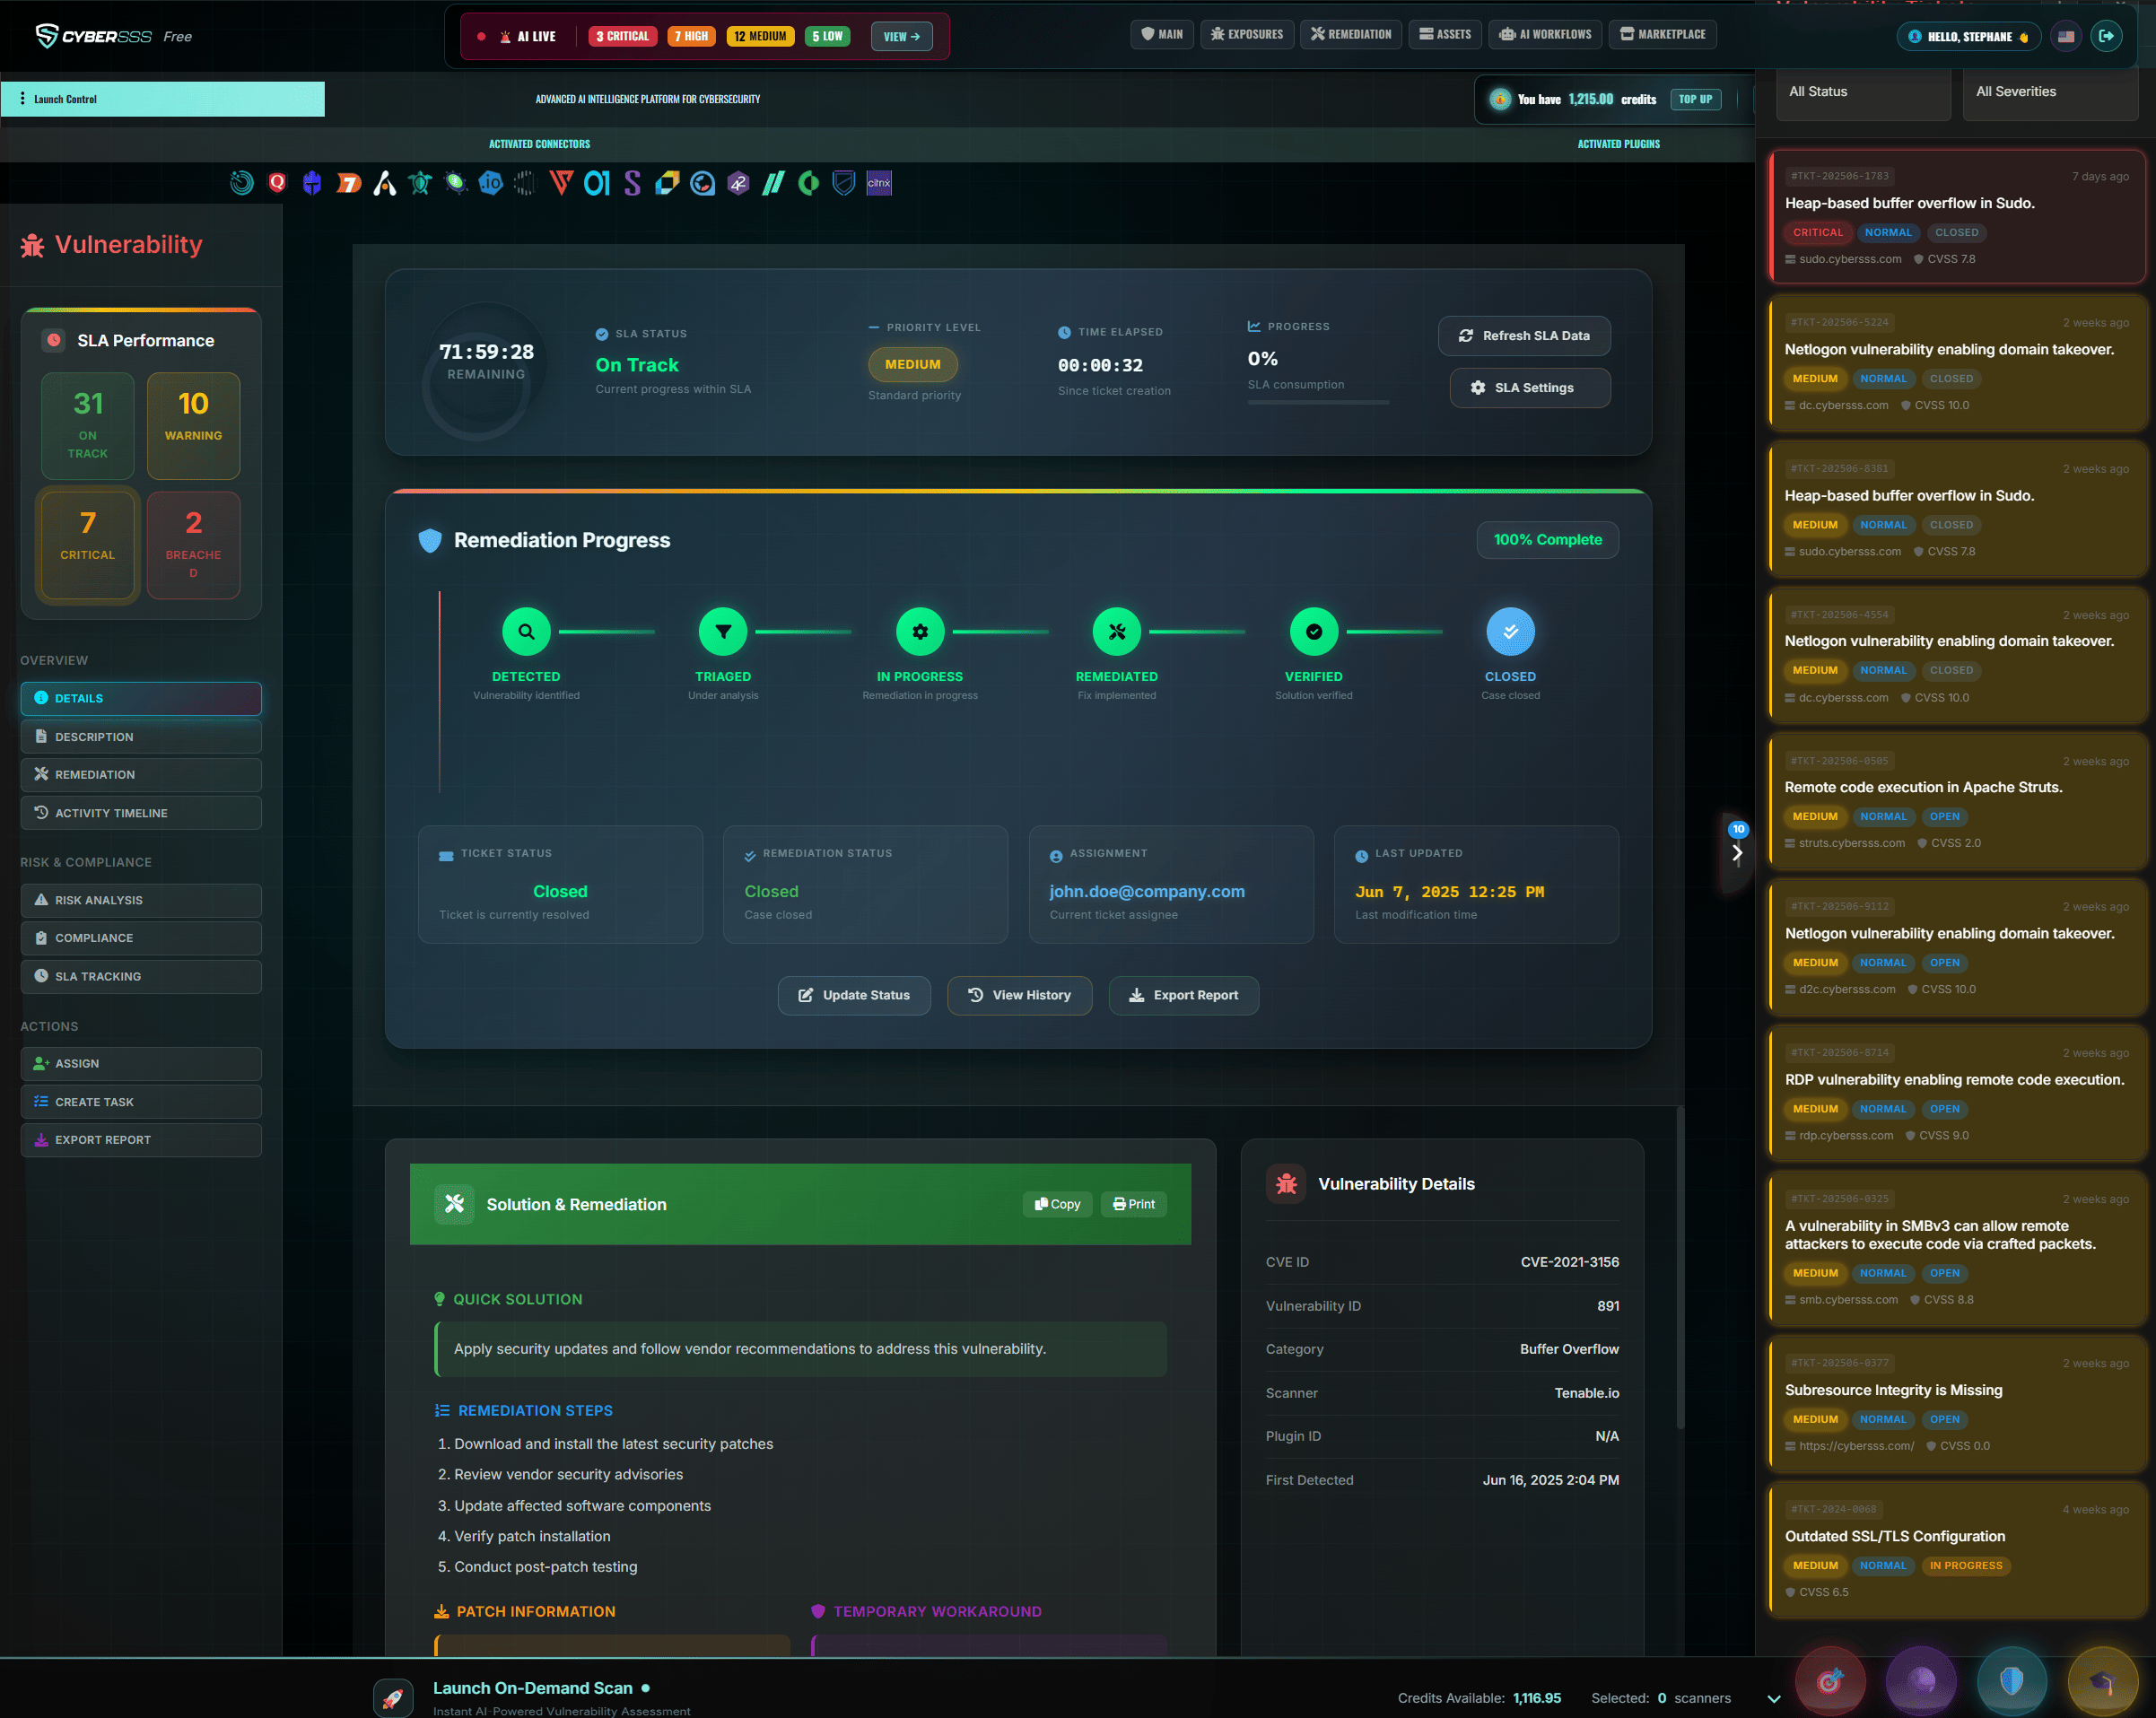Viewport: 2156px width, 1718px height.
Task: Click the red V connector icon
Action: pyautogui.click(x=561, y=182)
